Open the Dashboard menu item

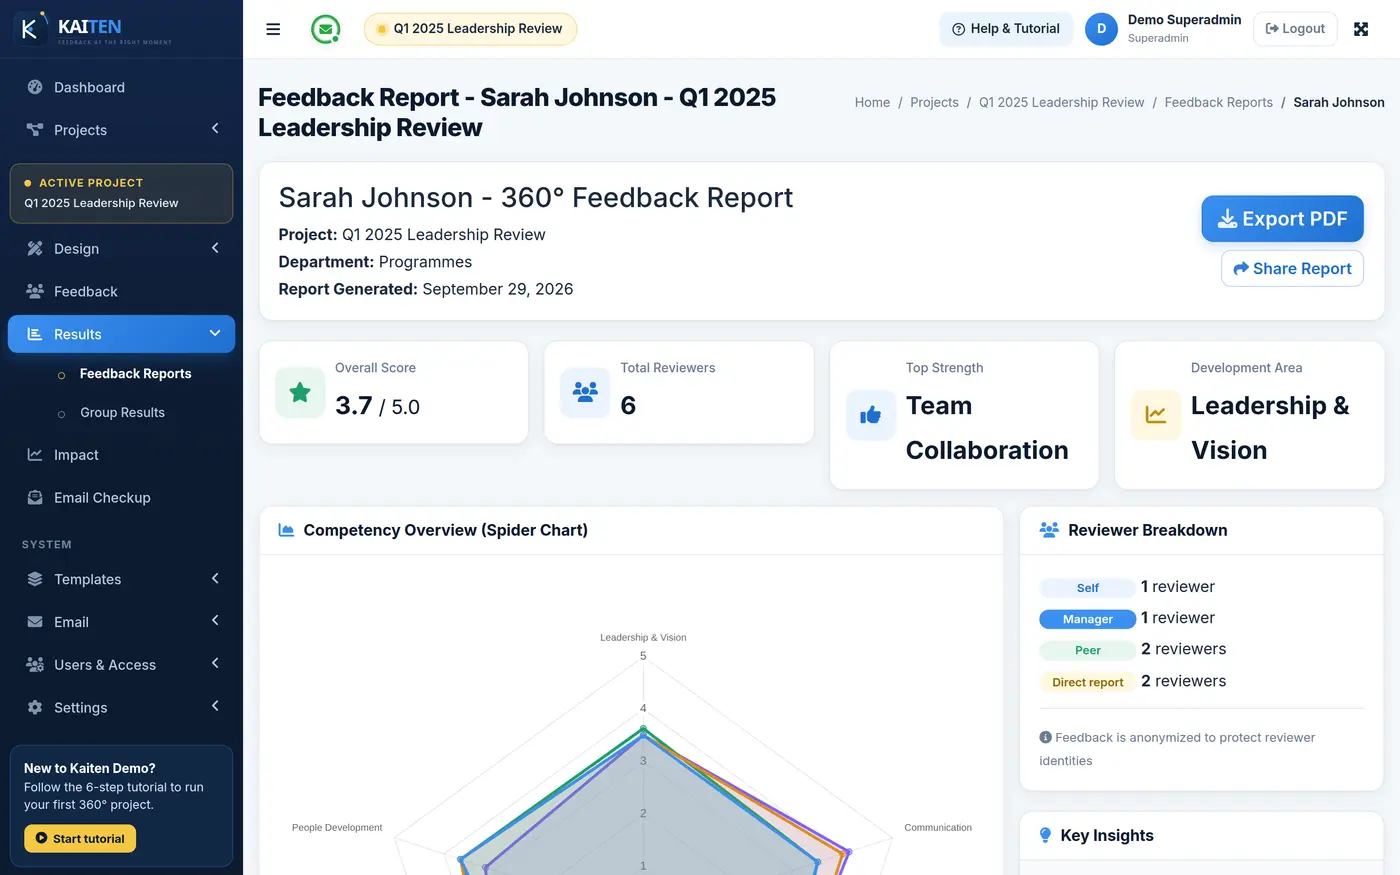pos(121,87)
